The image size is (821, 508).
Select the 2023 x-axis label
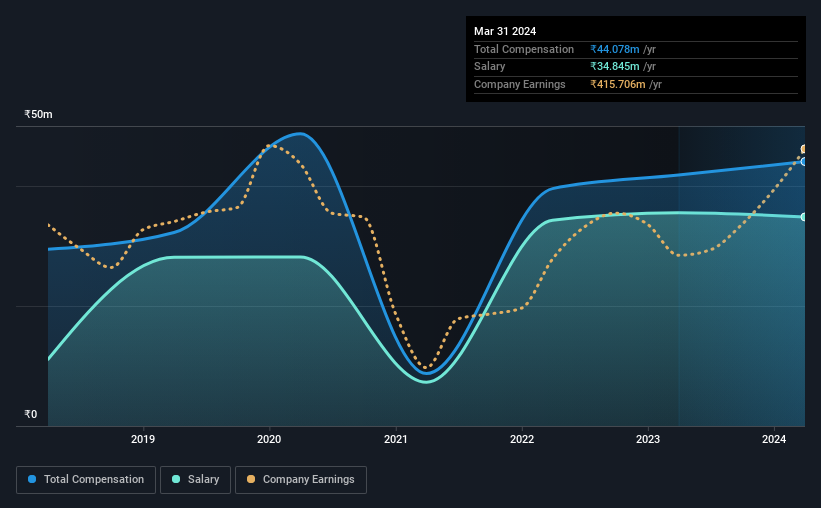click(x=648, y=439)
